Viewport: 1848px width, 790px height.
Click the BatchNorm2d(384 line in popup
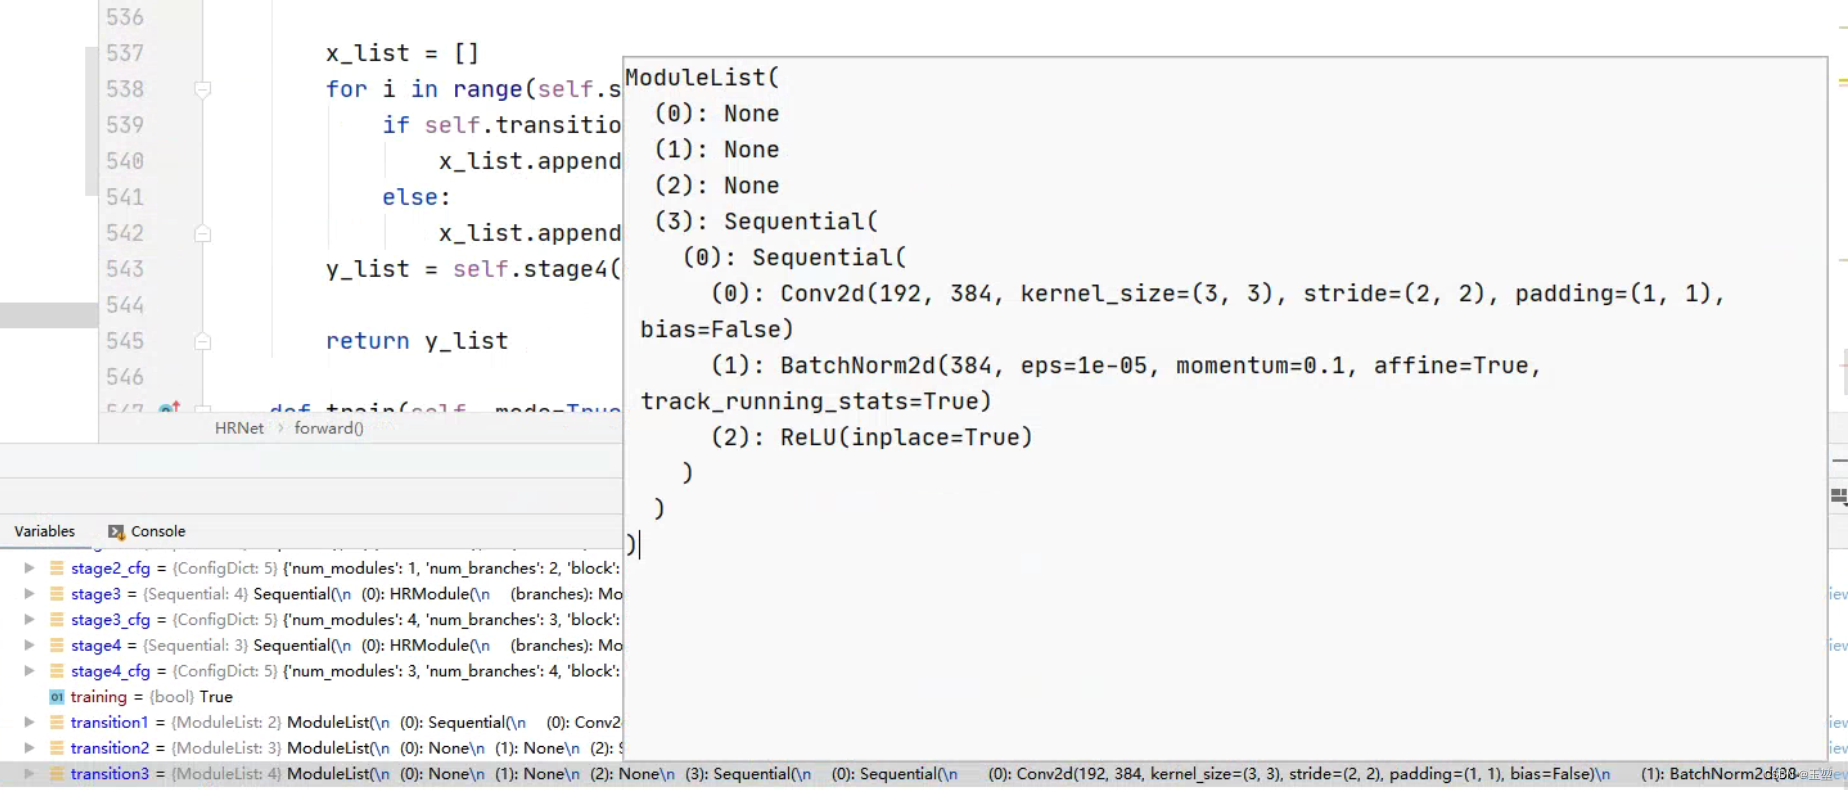click(1126, 366)
